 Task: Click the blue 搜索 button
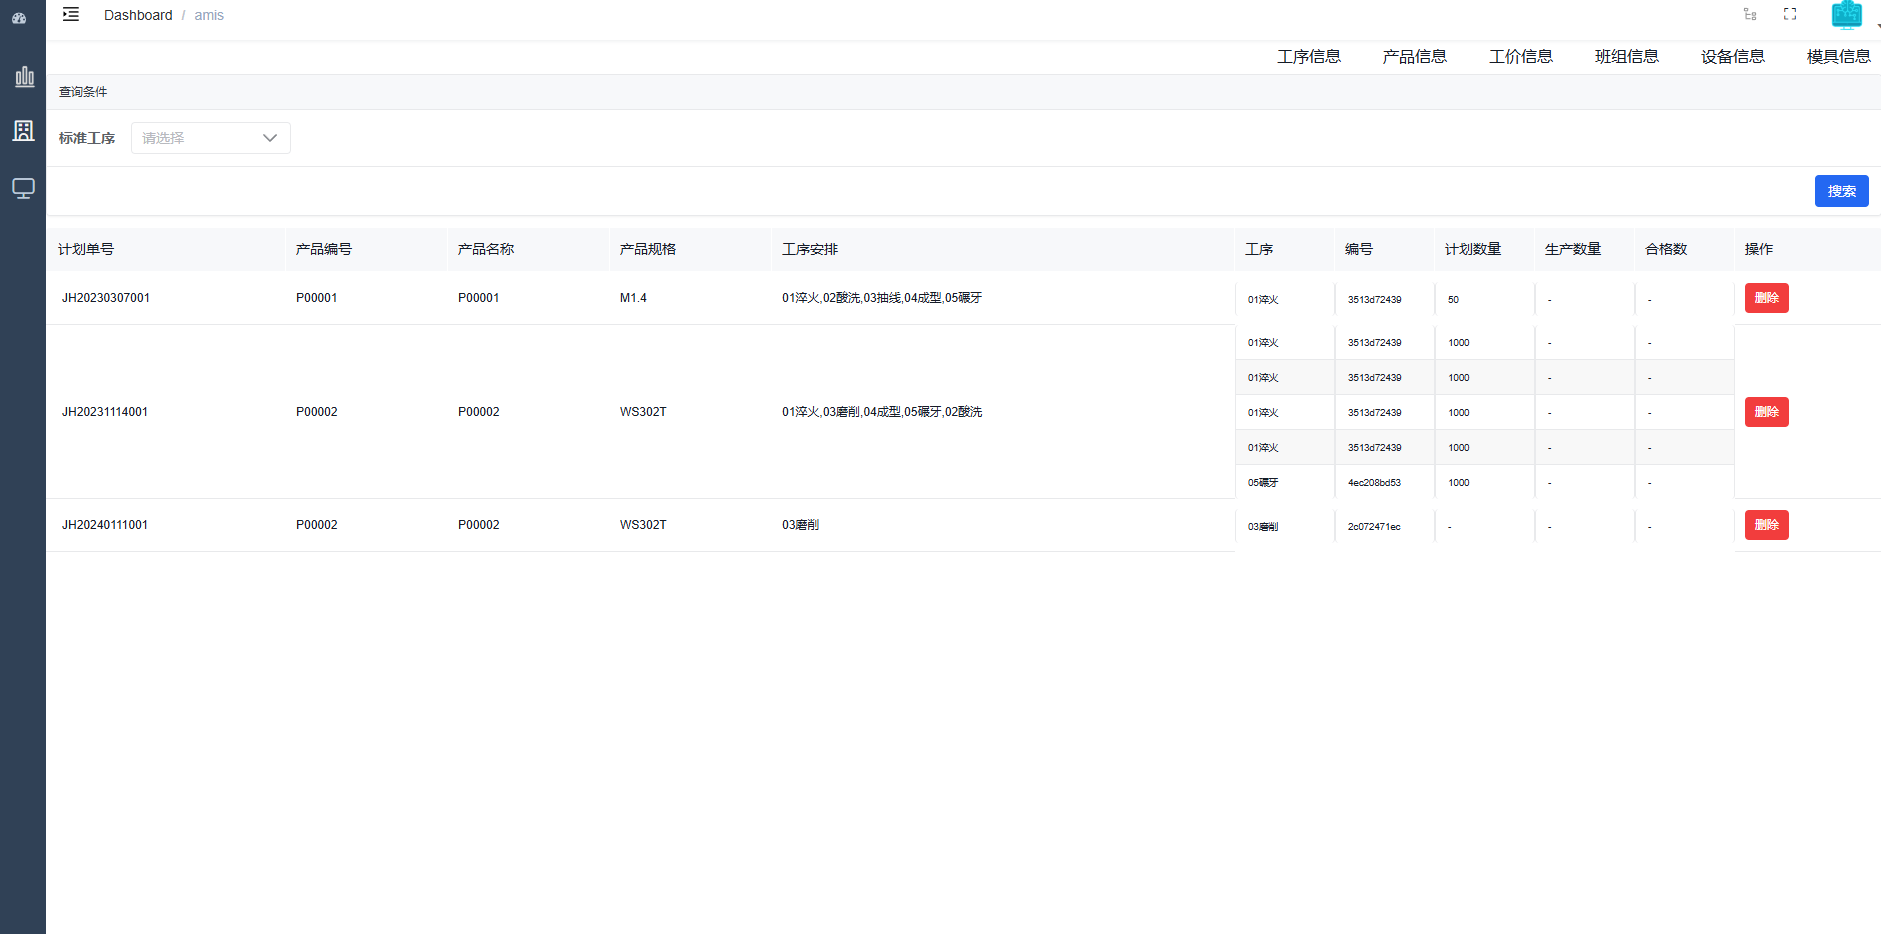pos(1842,191)
